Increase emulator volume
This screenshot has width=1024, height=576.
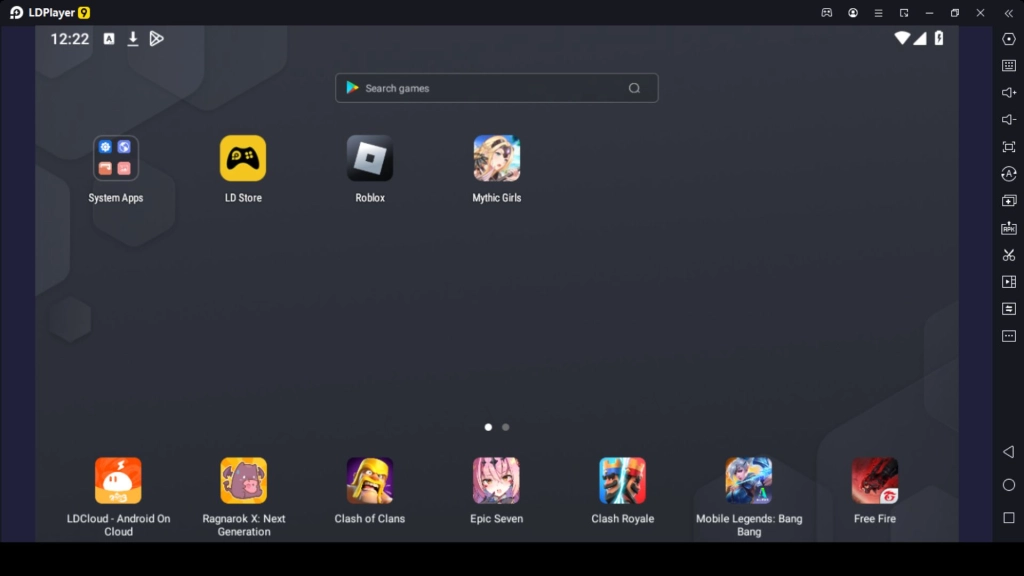[1008, 93]
